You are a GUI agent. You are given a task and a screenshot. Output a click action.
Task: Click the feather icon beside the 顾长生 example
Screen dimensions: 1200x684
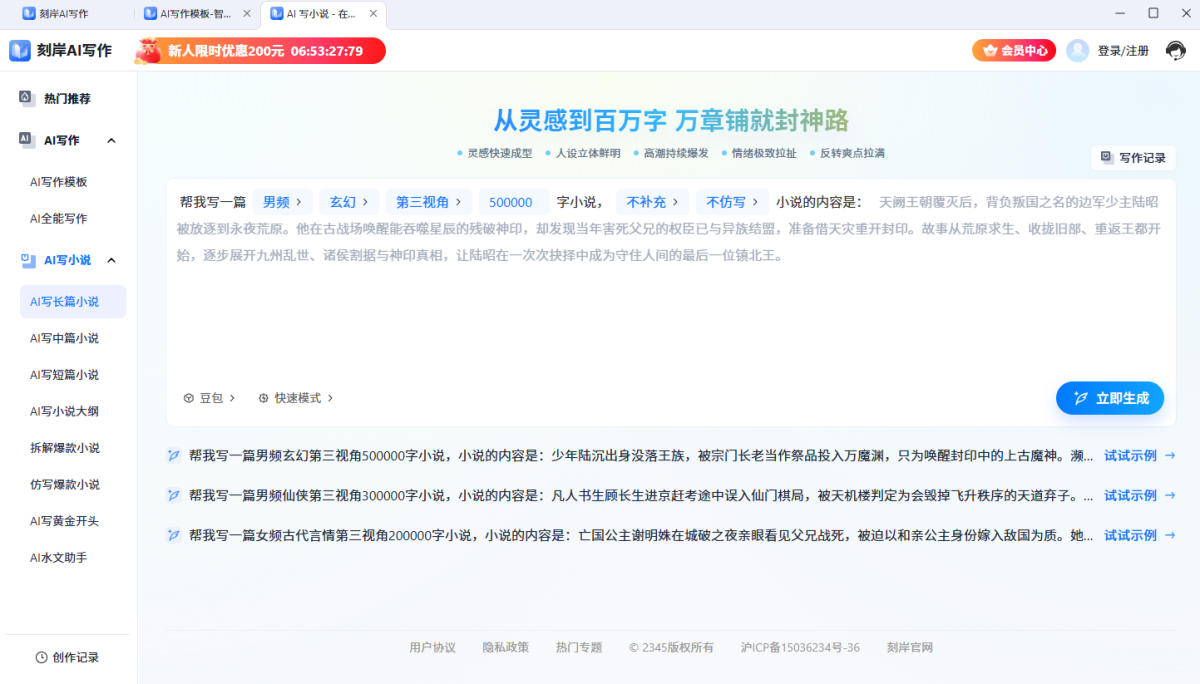(174, 495)
